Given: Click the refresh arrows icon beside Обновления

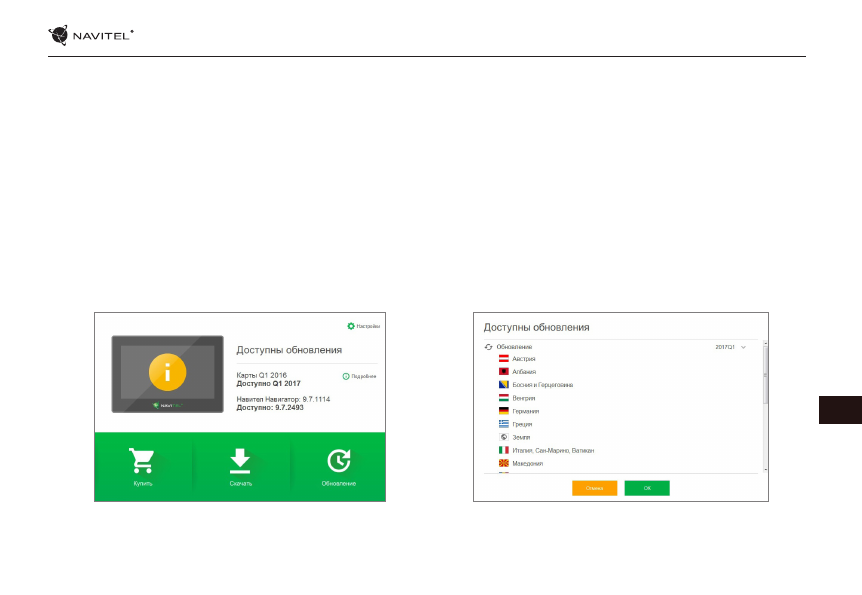Looking at the screenshot, I should [489, 346].
